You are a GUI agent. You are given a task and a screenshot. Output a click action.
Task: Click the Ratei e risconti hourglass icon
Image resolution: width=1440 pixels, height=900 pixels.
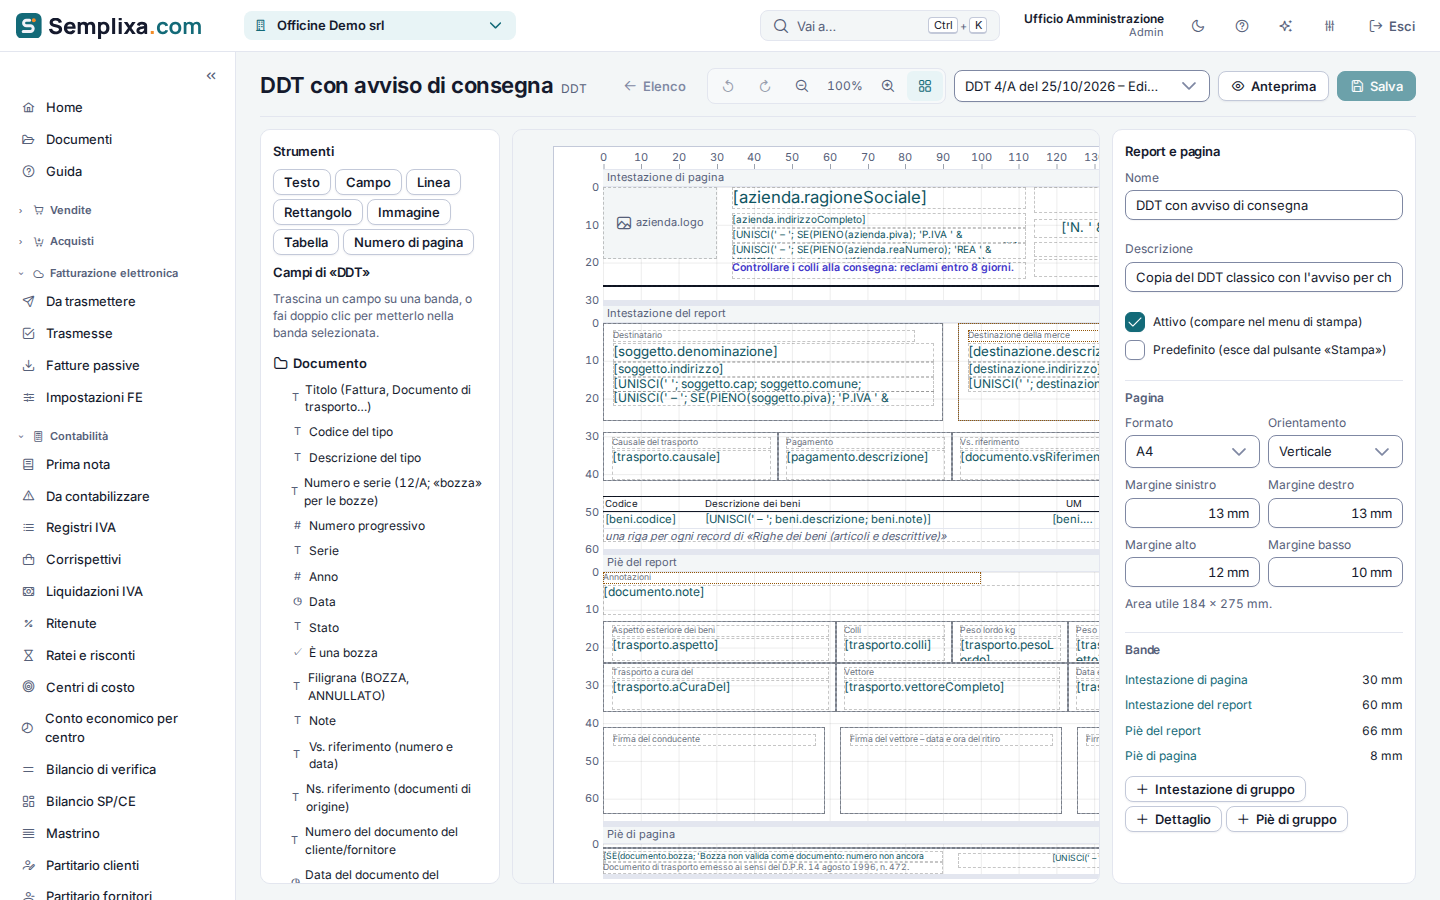tap(28, 656)
